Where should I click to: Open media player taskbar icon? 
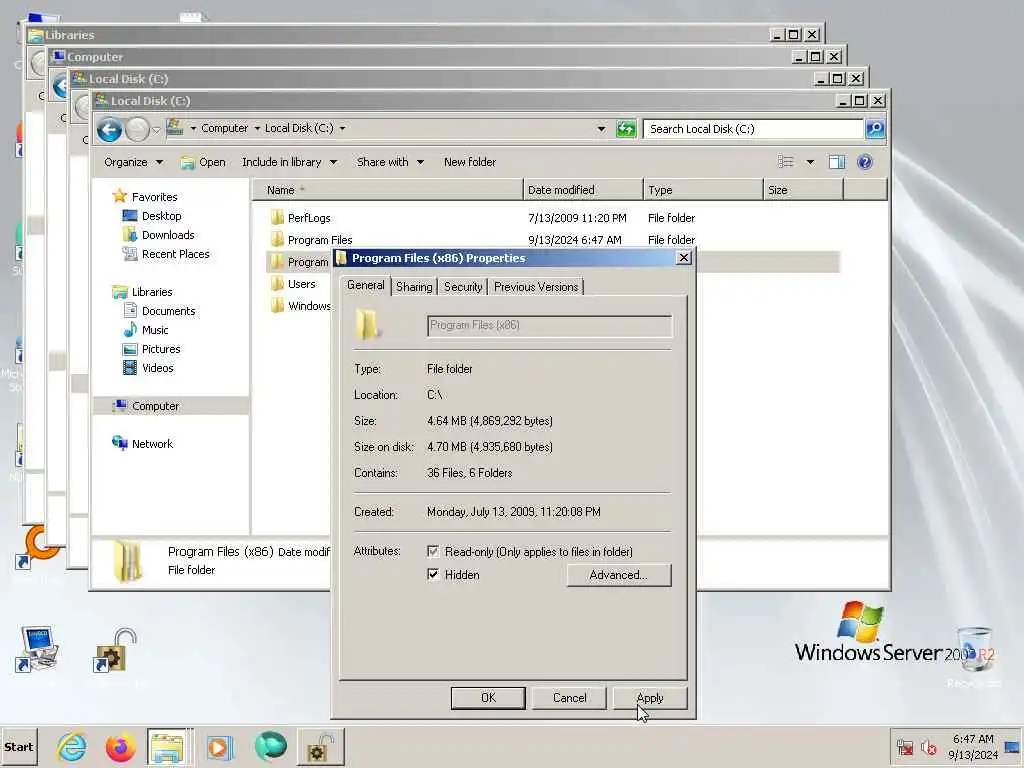pos(219,747)
